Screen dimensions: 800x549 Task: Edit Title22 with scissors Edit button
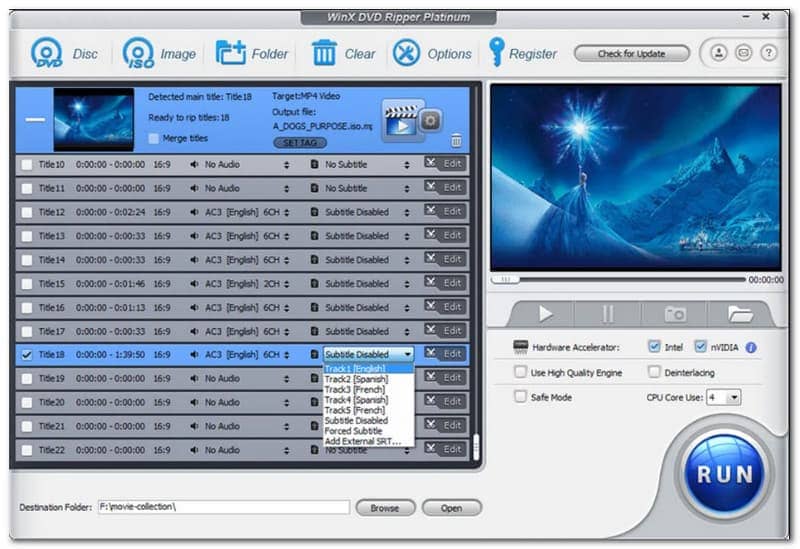pyautogui.click(x=445, y=449)
